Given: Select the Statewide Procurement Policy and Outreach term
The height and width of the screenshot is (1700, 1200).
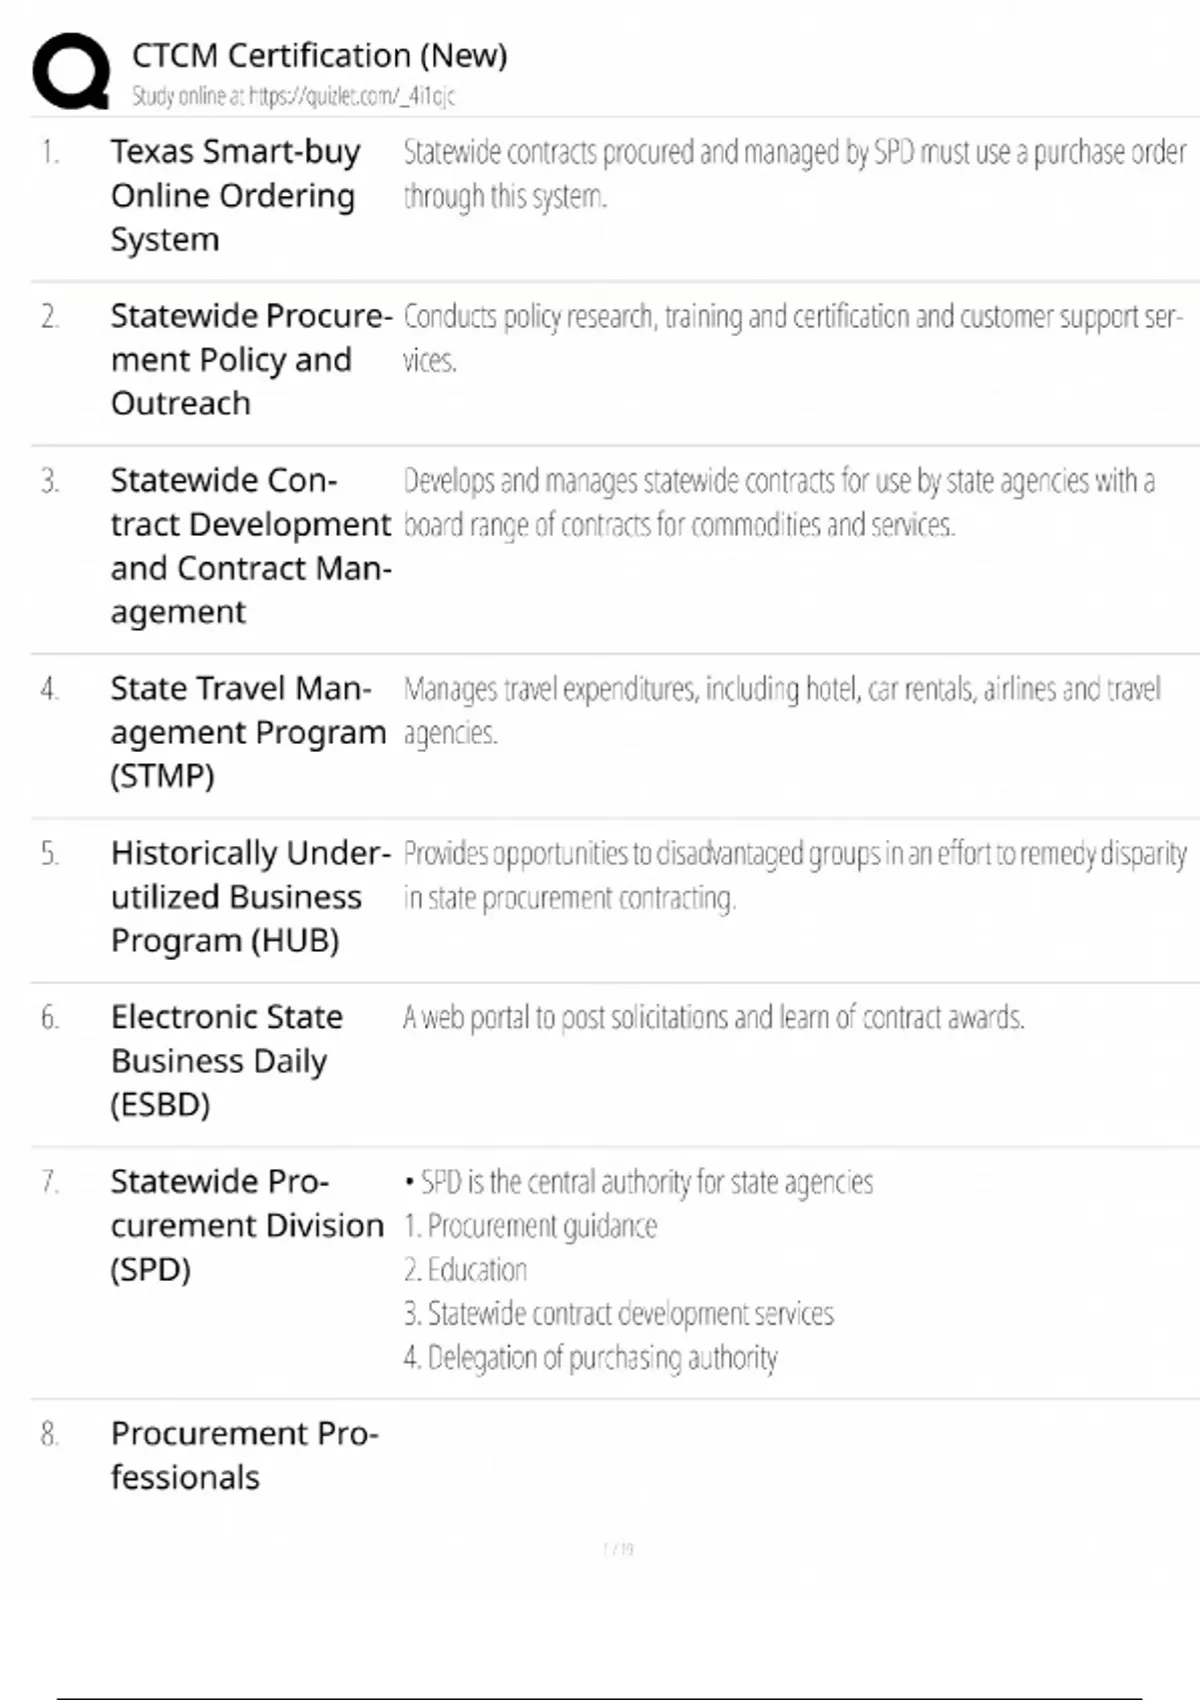Looking at the screenshot, I should click(250, 359).
